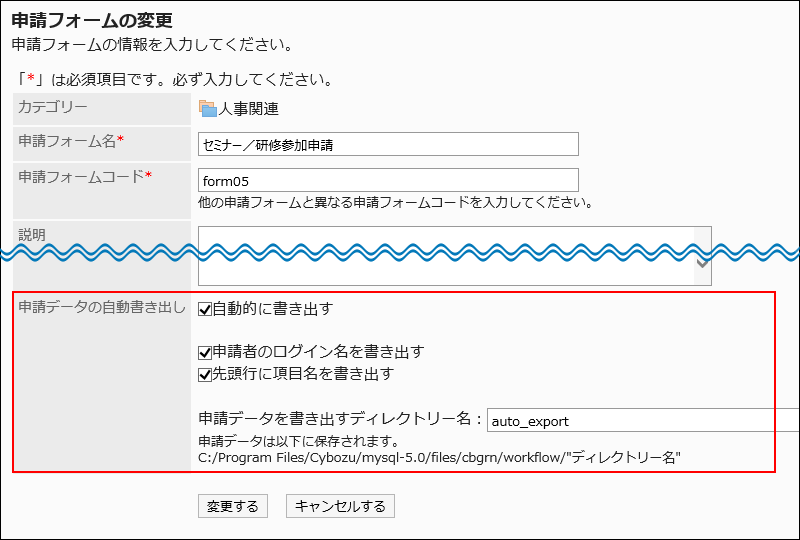
Task: Toggle the 自動的に書き出す checkbox
Action: coord(205,309)
